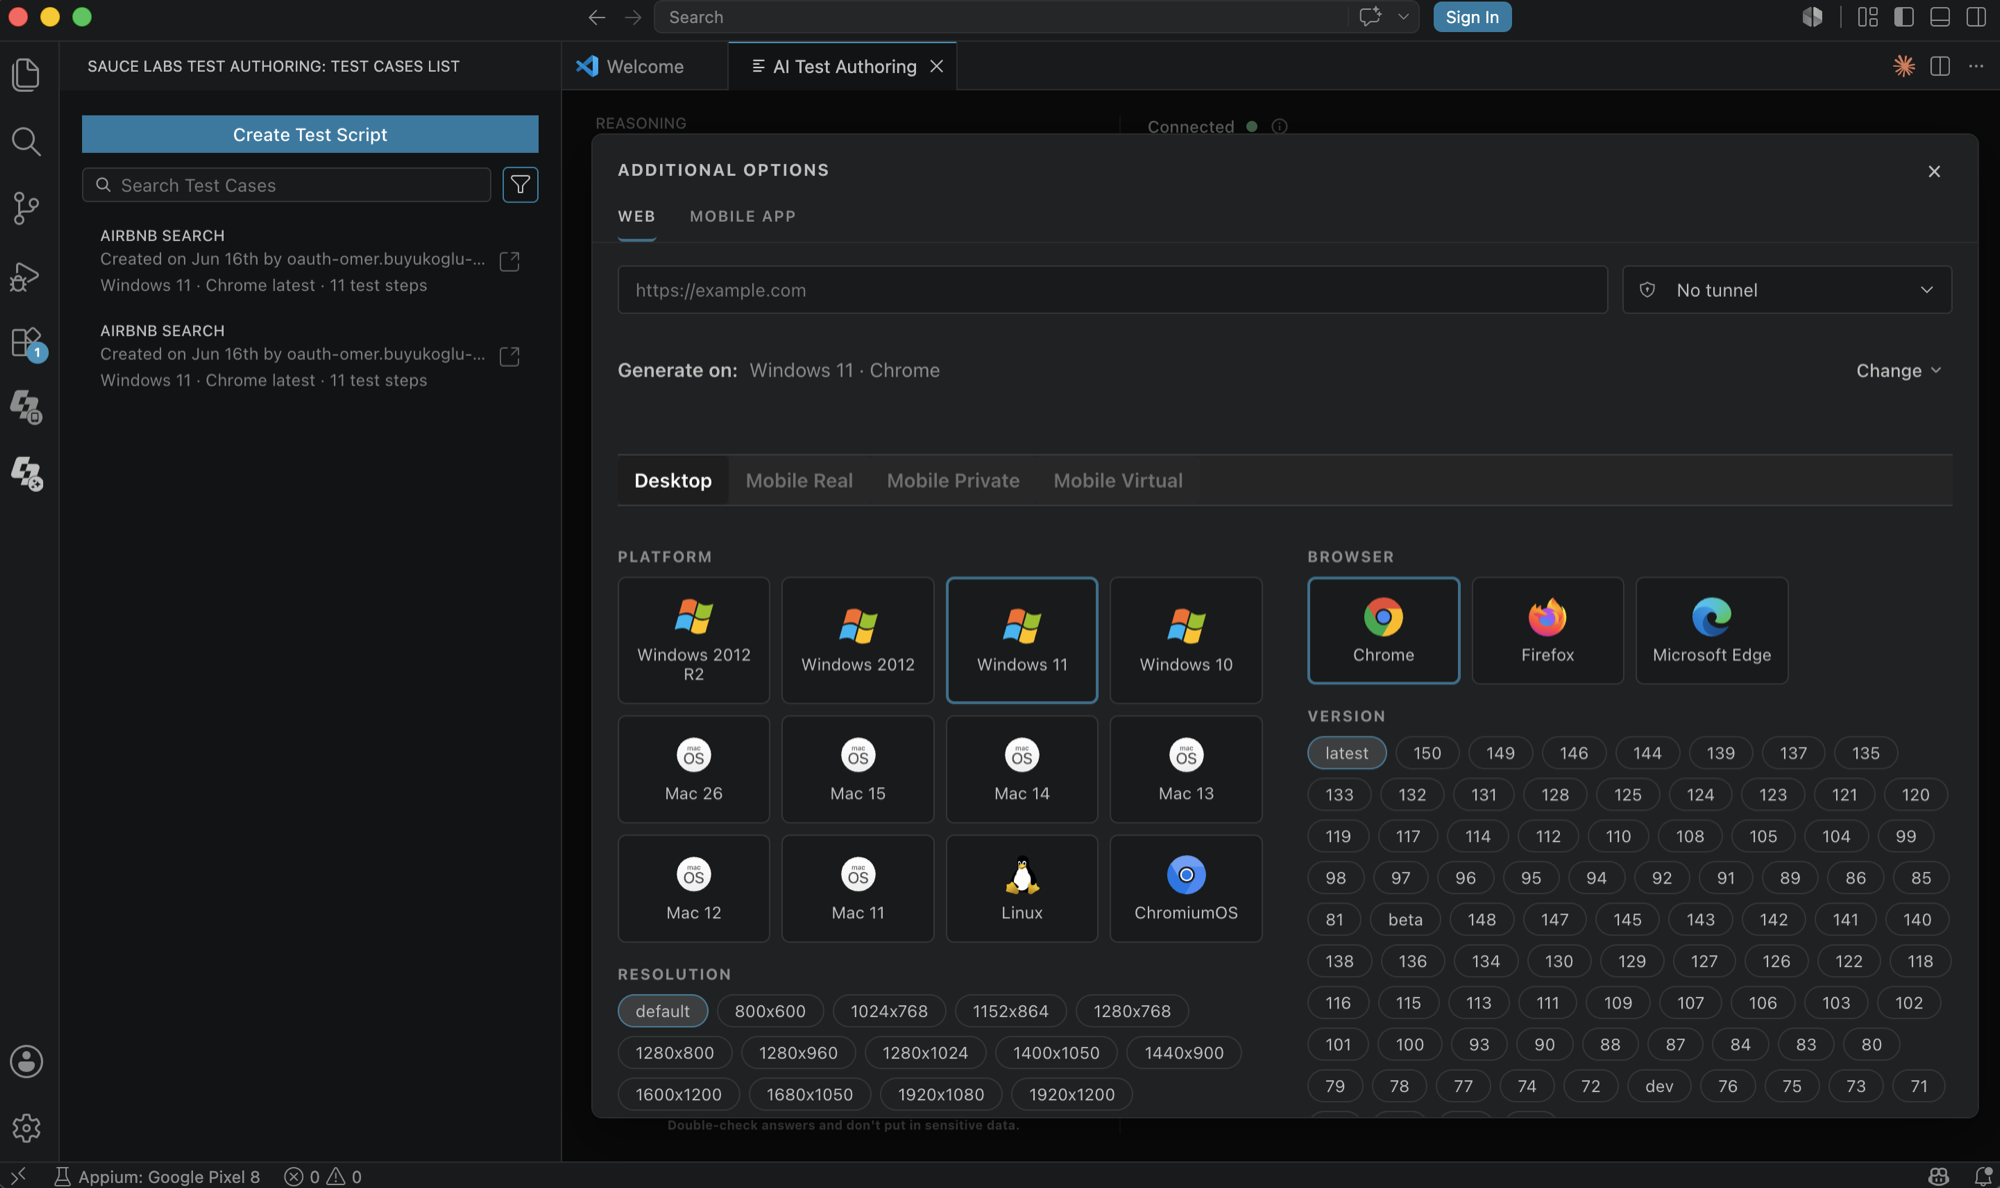Click the Customize Layout icon

tap(1868, 17)
